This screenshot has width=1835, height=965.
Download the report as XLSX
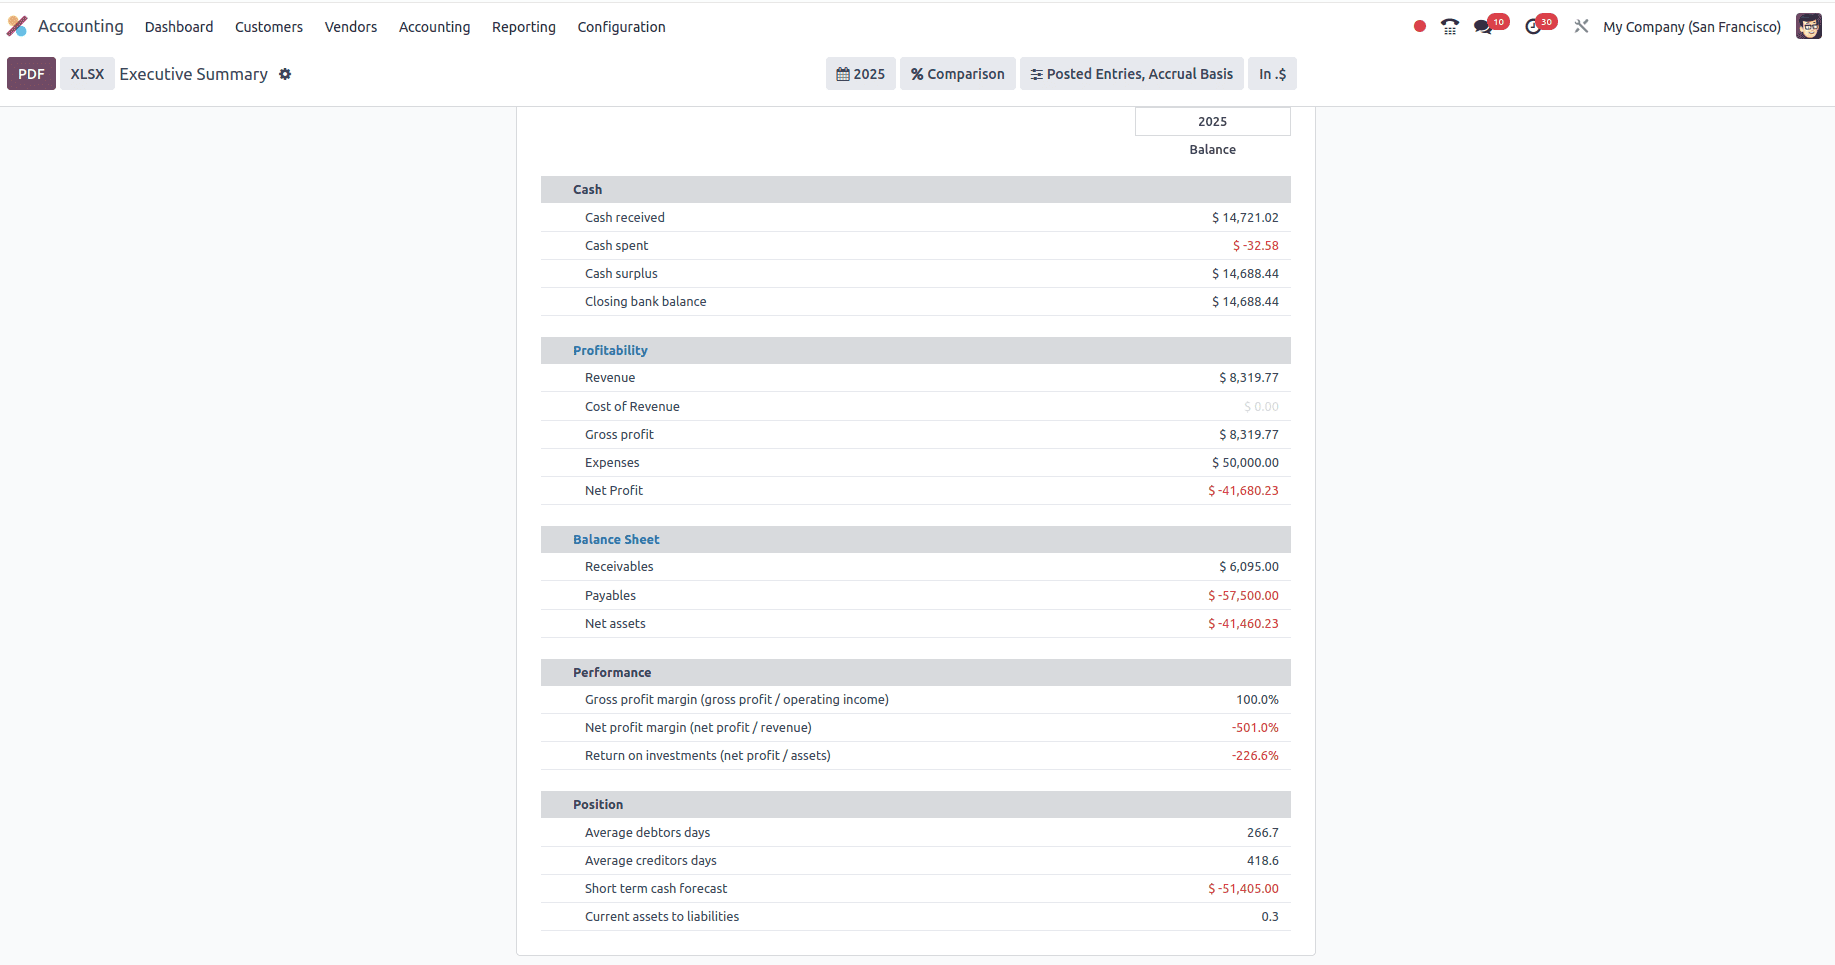pyautogui.click(x=87, y=73)
